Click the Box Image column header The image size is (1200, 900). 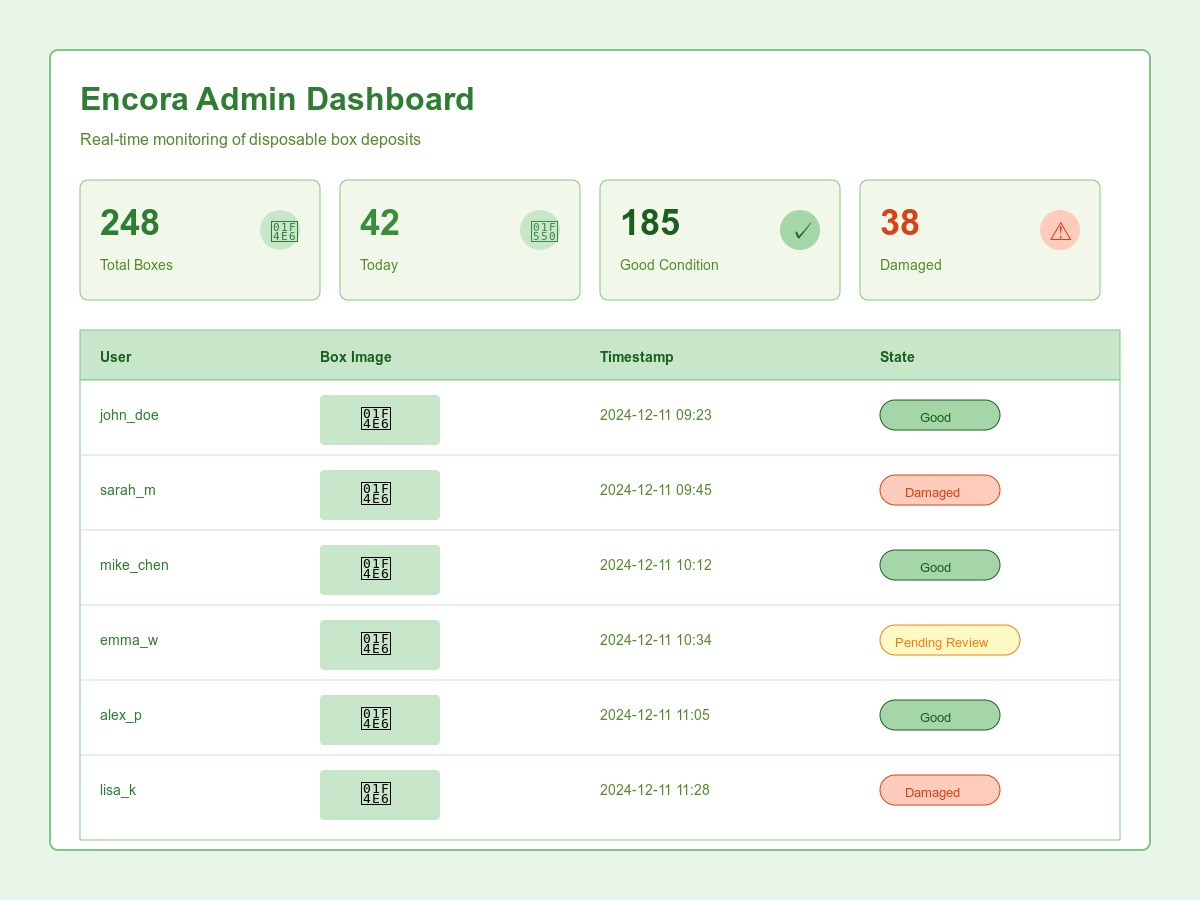point(356,357)
